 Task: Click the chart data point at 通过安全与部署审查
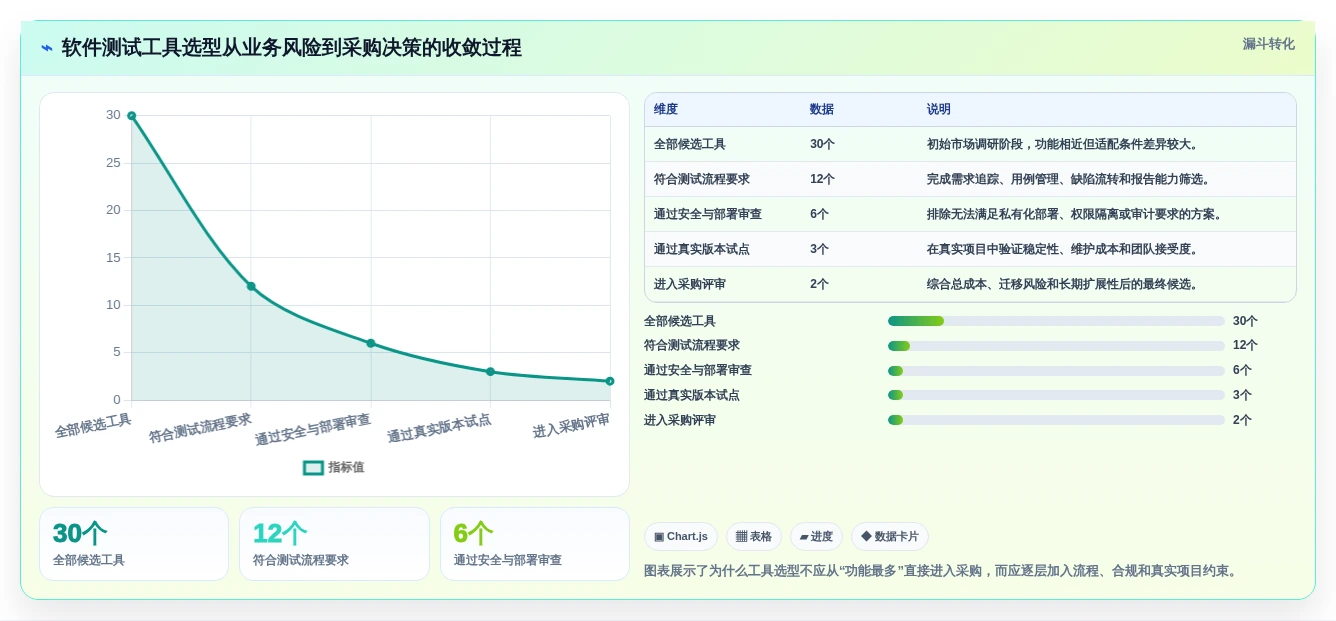[371, 343]
